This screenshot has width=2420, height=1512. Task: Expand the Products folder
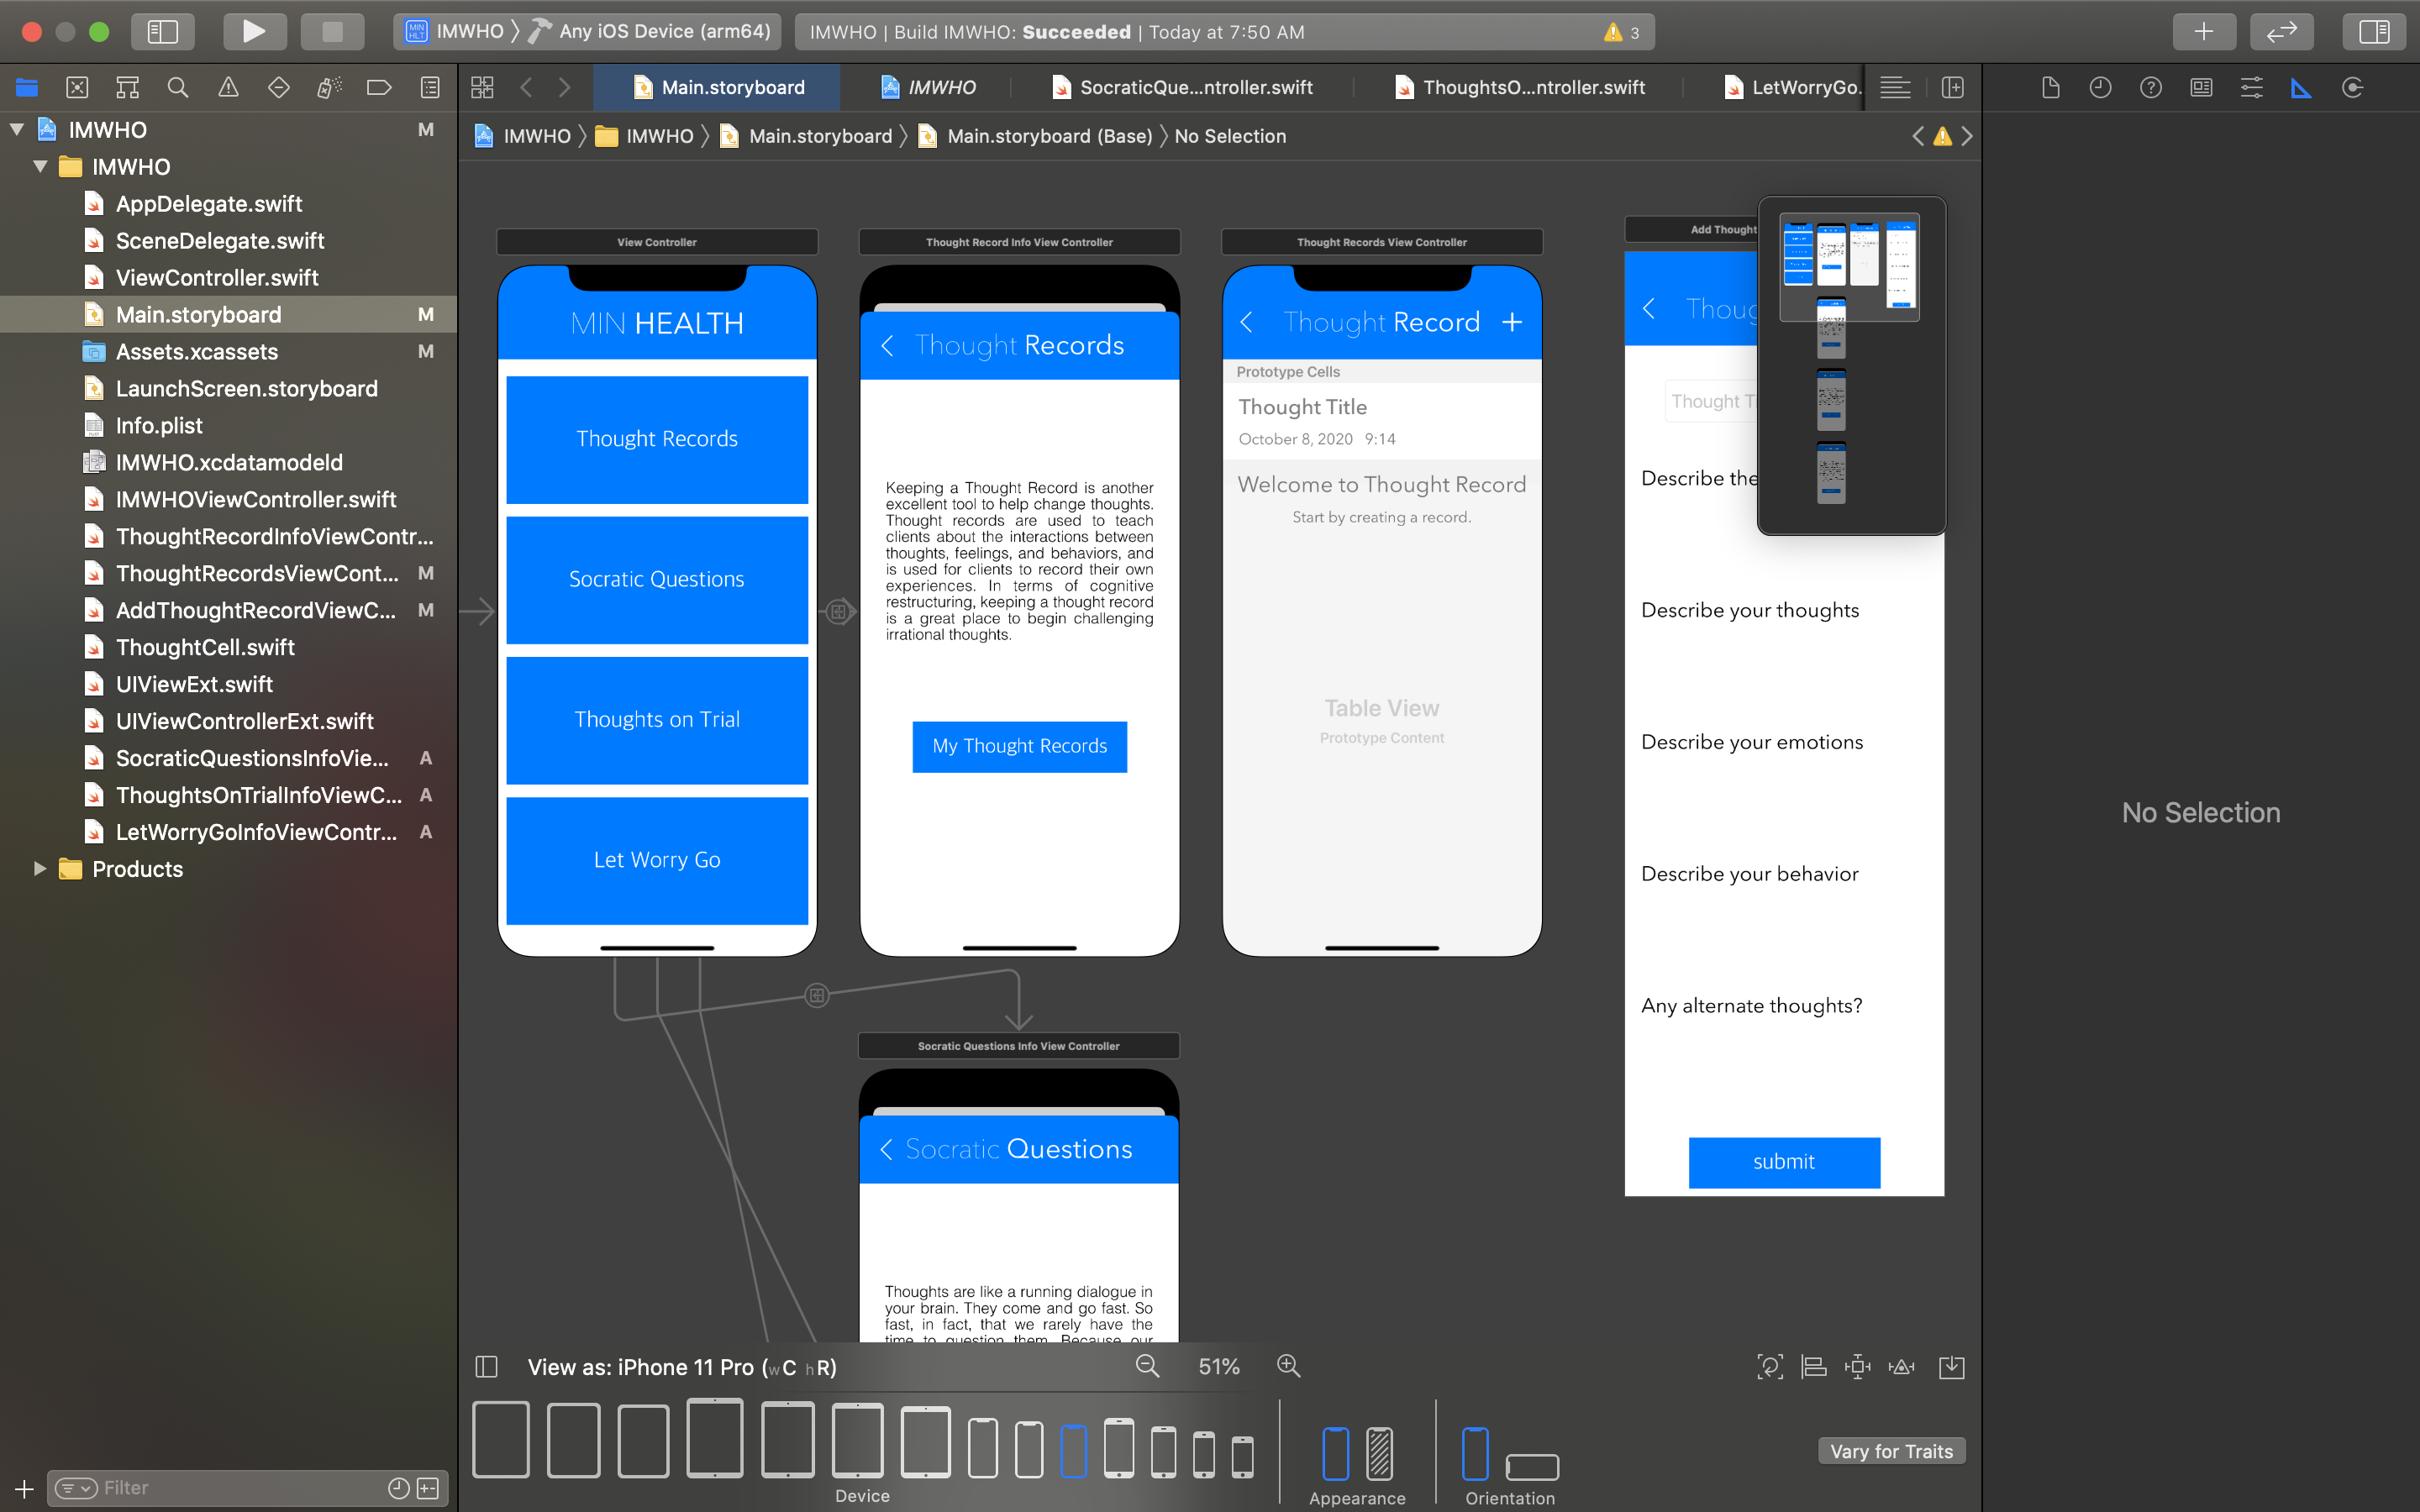pos(41,869)
